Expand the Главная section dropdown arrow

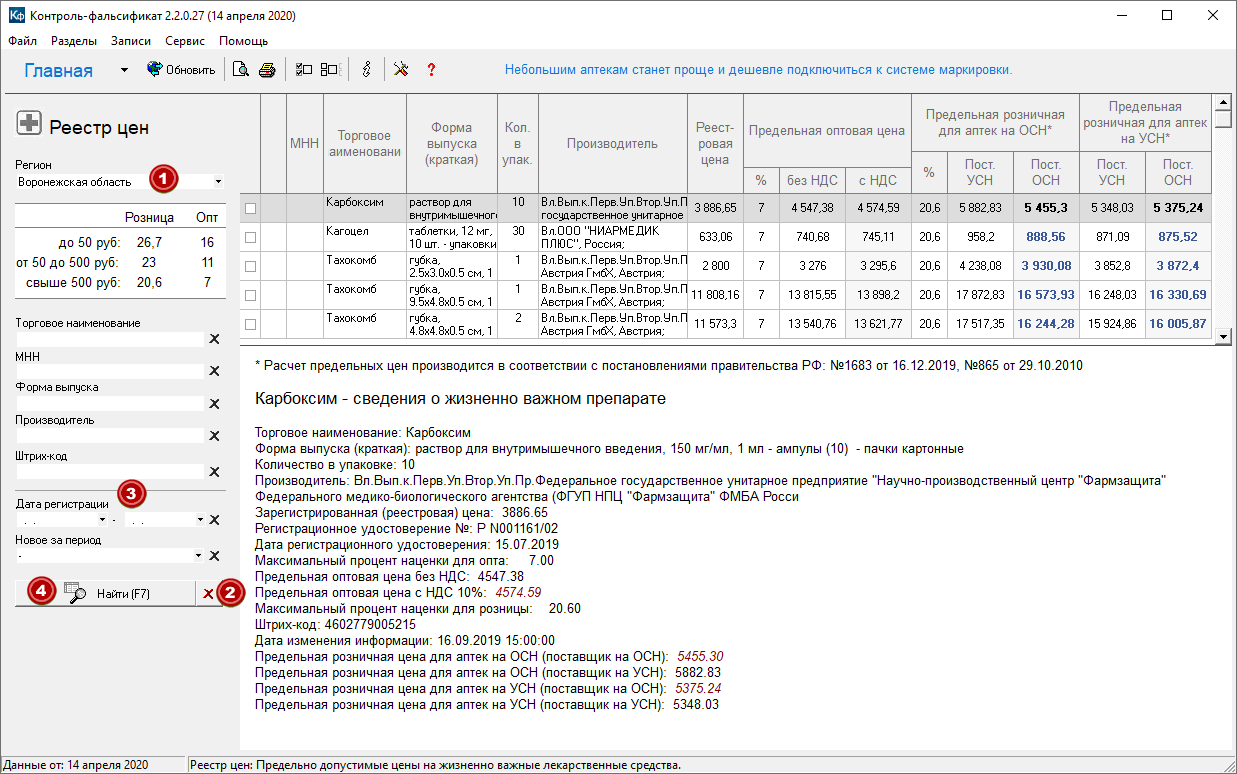tap(124, 70)
